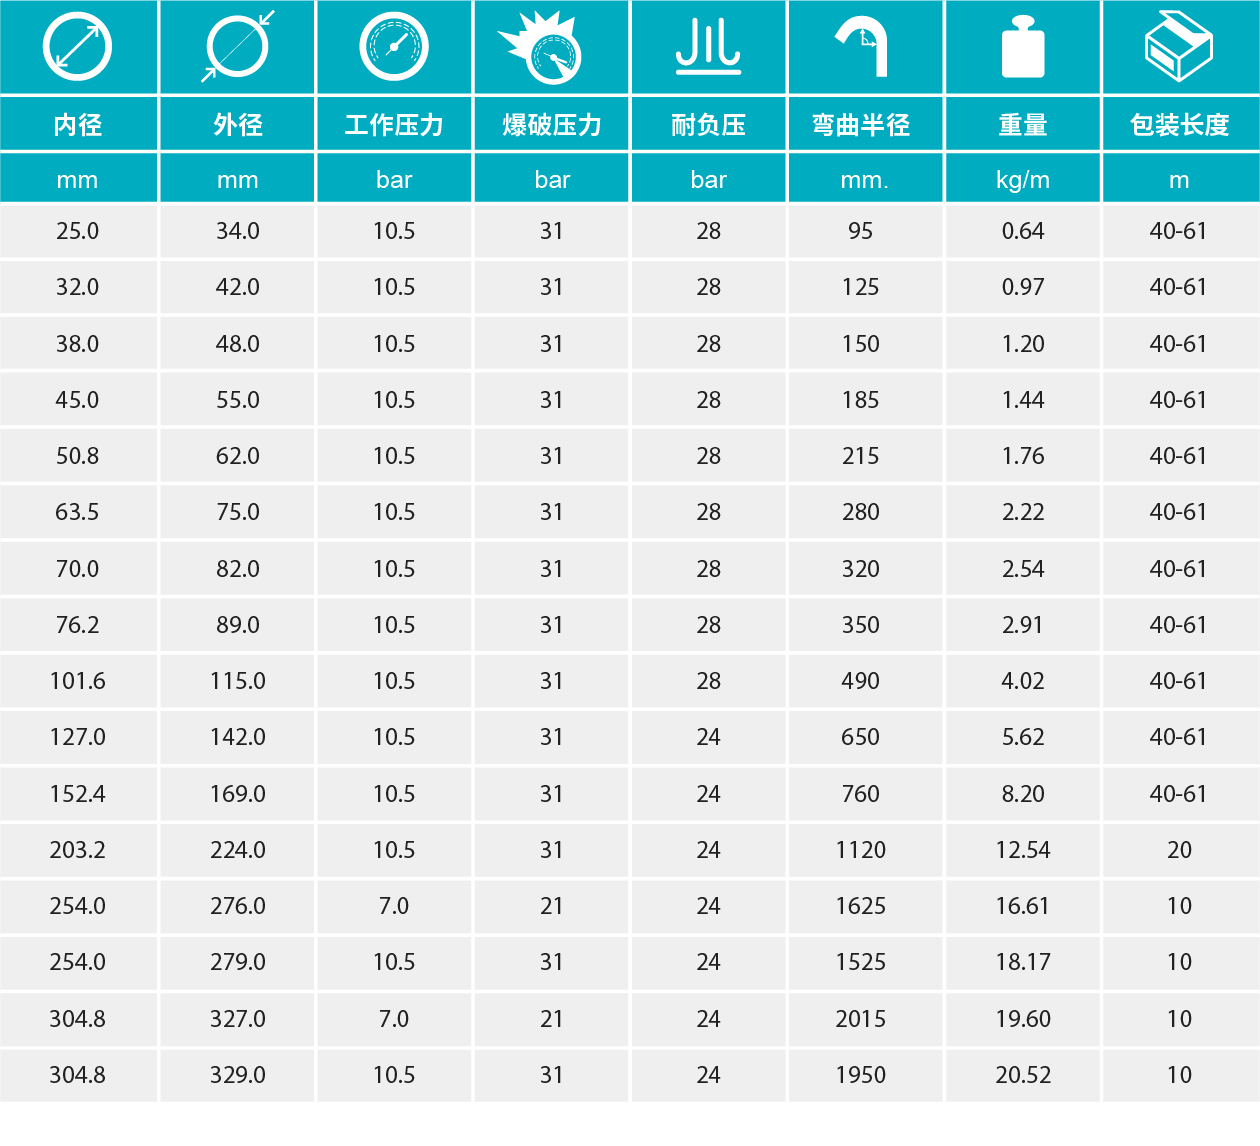Viewport: 1260px width, 1146px height.
Task: Click bend radius value 2015
Action: pyautogui.click(x=861, y=1019)
